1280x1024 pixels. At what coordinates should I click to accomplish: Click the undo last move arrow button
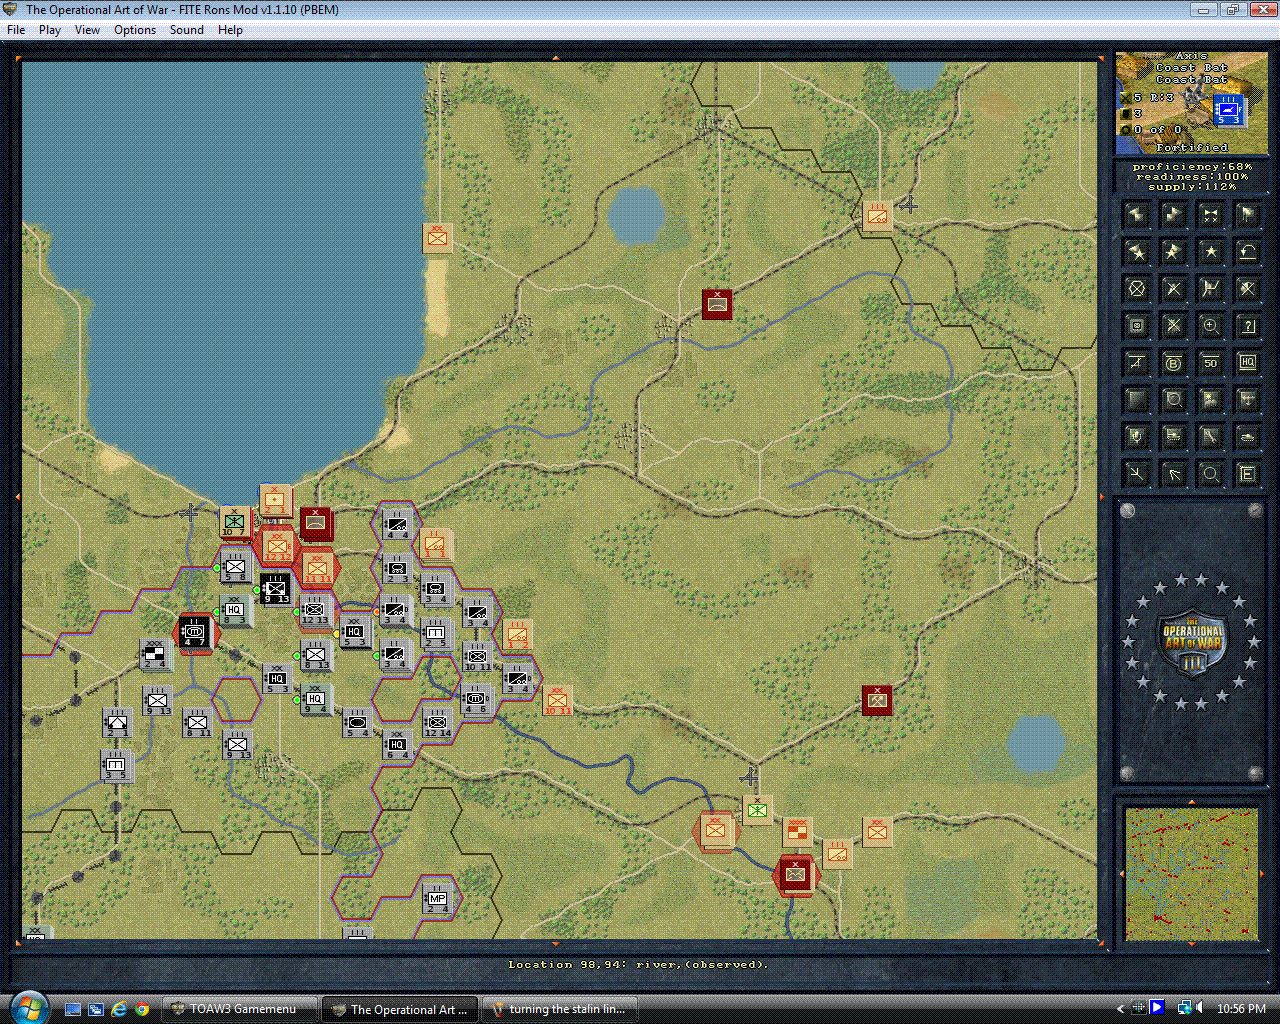click(x=1247, y=251)
